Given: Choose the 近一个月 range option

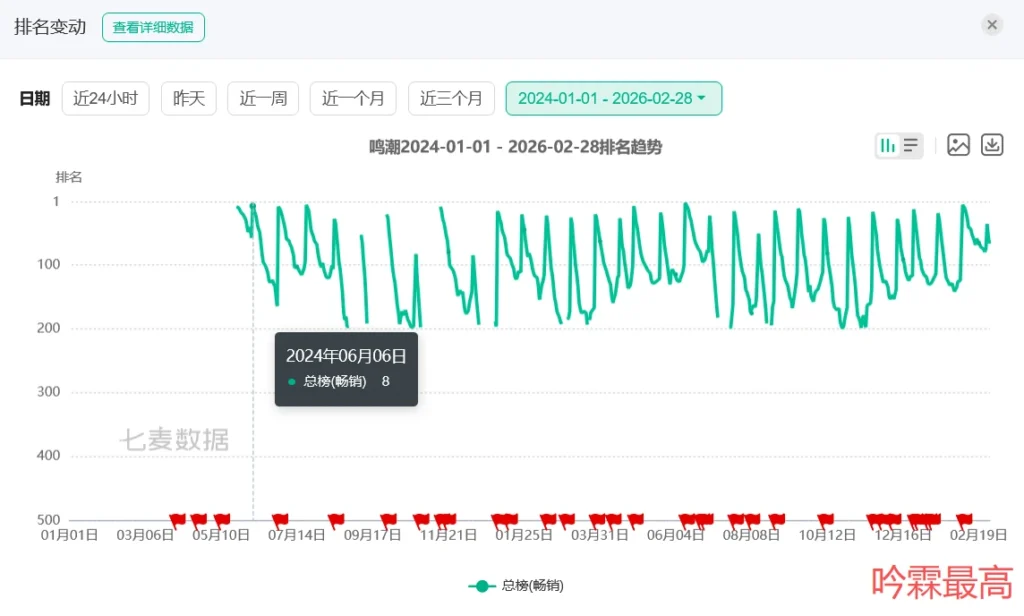Looking at the screenshot, I should pos(353,98).
